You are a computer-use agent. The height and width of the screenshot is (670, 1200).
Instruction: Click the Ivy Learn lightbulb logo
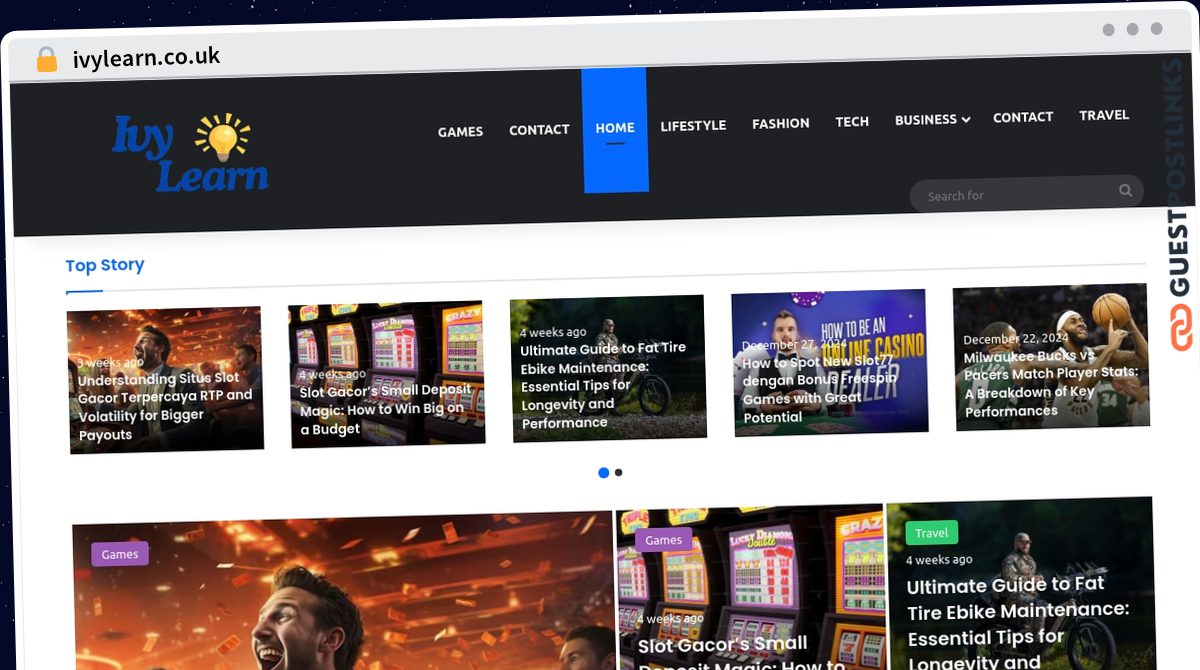190,153
